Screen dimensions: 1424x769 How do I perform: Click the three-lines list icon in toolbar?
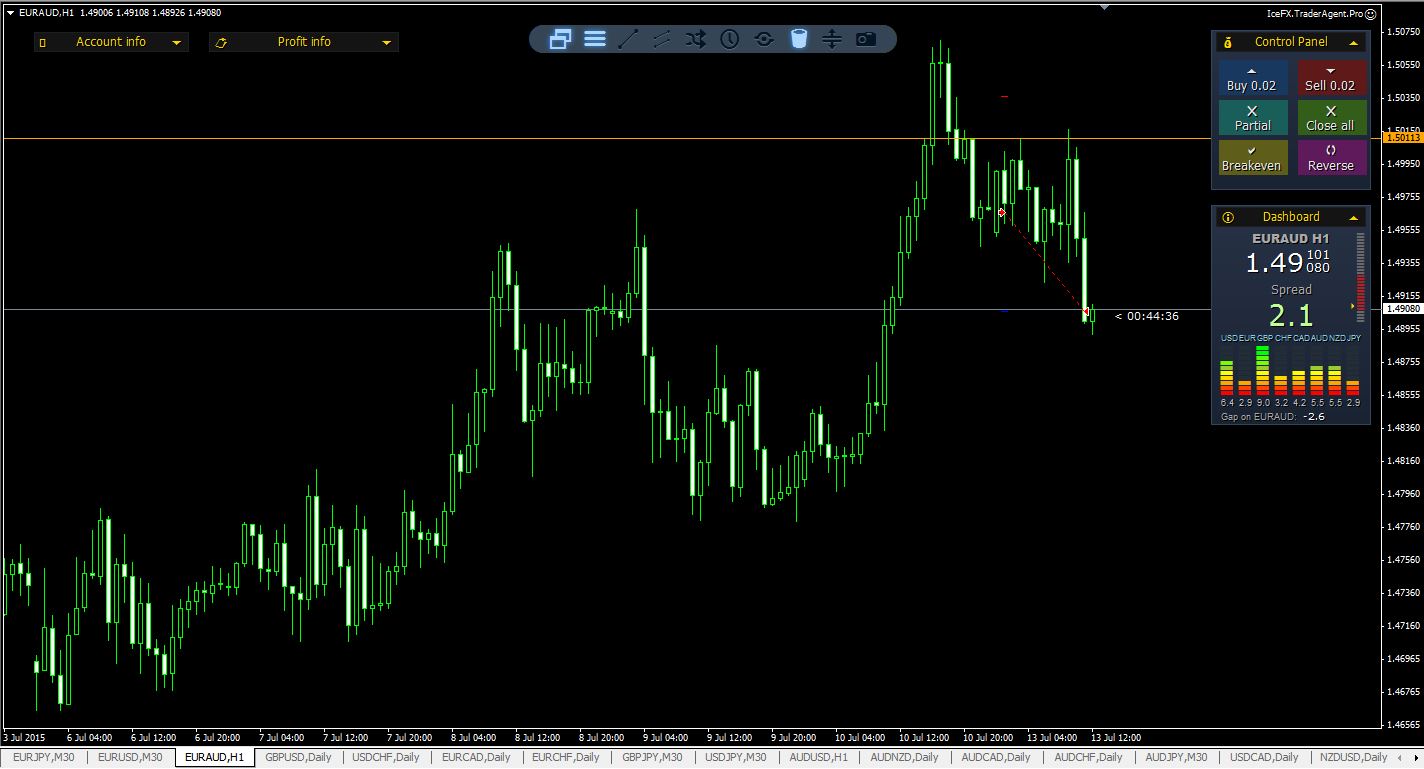[x=595, y=39]
